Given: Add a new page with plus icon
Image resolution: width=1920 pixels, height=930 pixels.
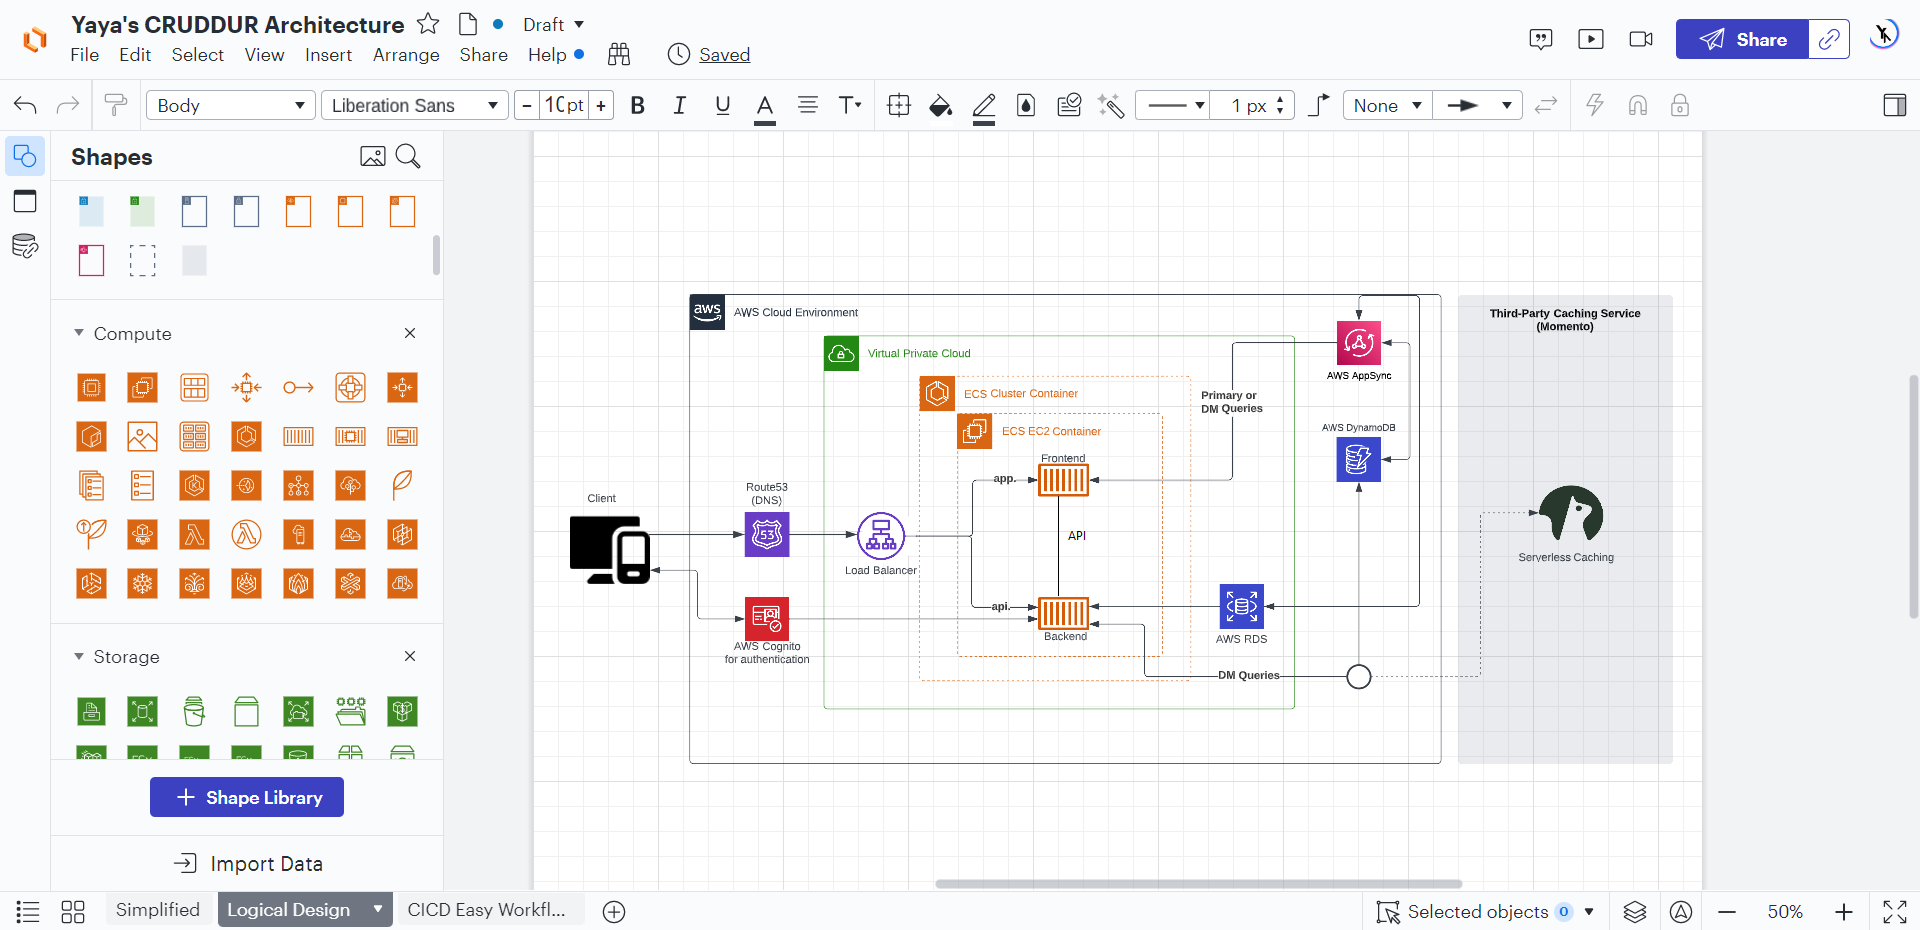Looking at the screenshot, I should (x=614, y=911).
